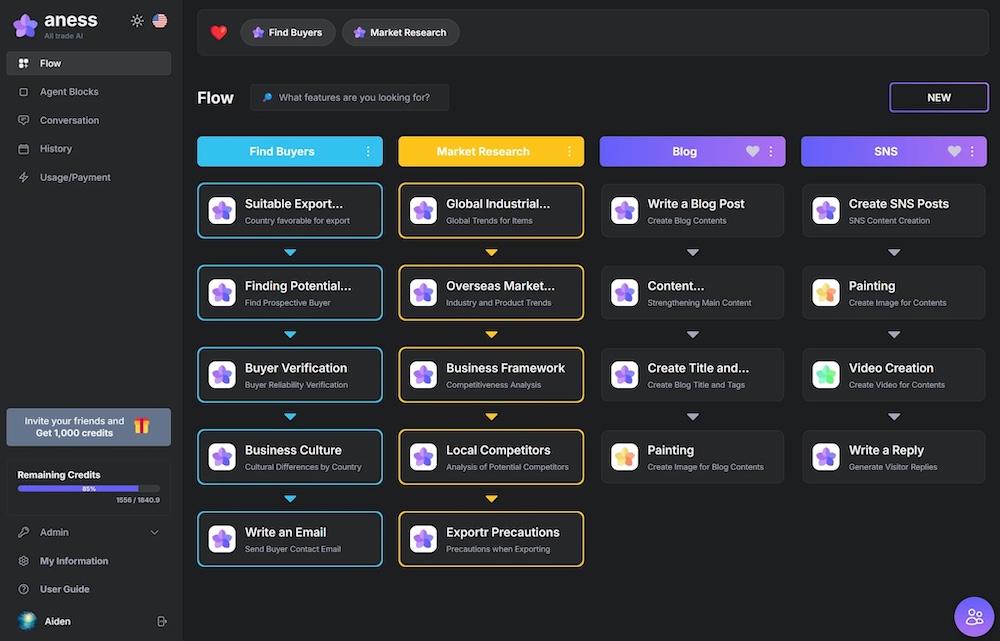Go to Usage/Payment sidebar item

[75, 177]
